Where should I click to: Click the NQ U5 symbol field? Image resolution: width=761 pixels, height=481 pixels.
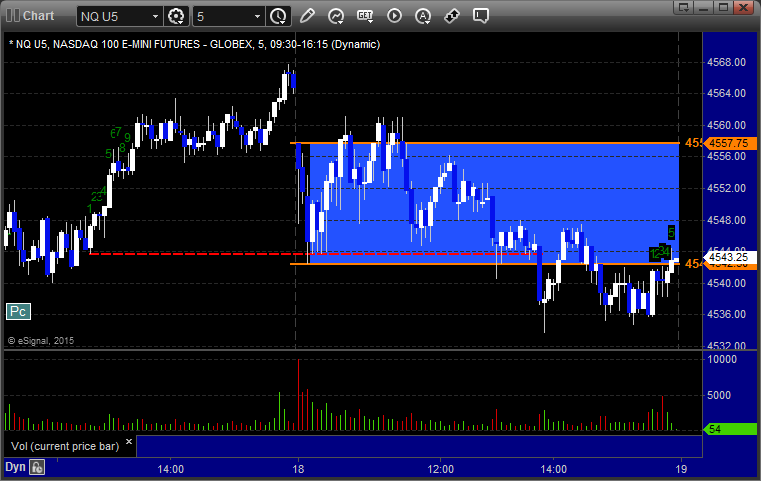[119, 17]
